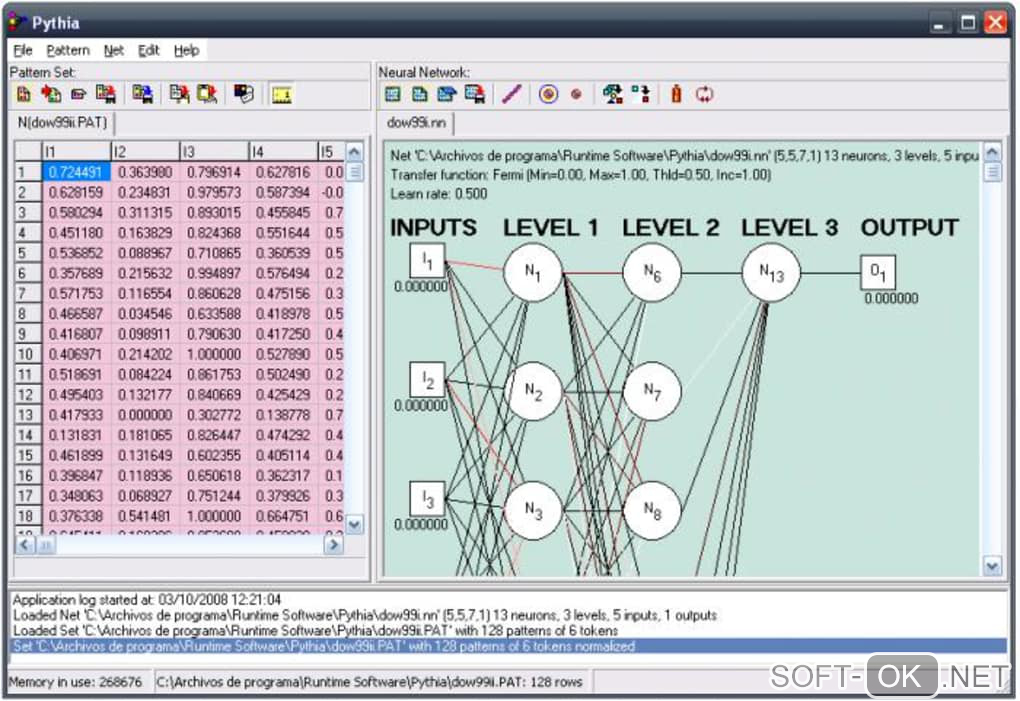
Task: Click the blue open-net icon in Neural Network toolbar
Action: [x=447, y=95]
